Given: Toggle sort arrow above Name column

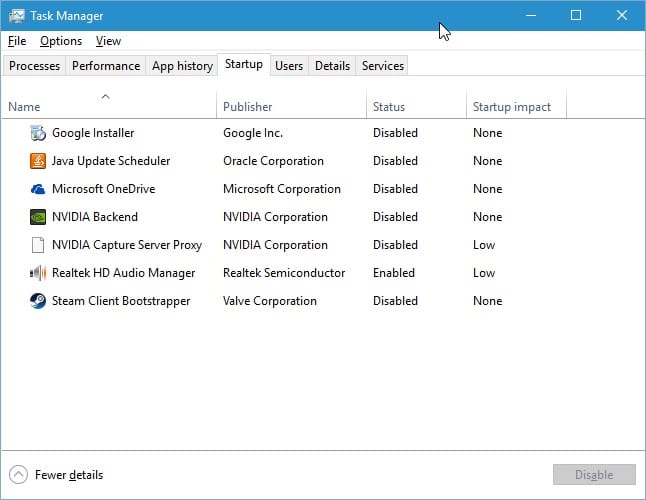Looking at the screenshot, I should click(x=105, y=97).
